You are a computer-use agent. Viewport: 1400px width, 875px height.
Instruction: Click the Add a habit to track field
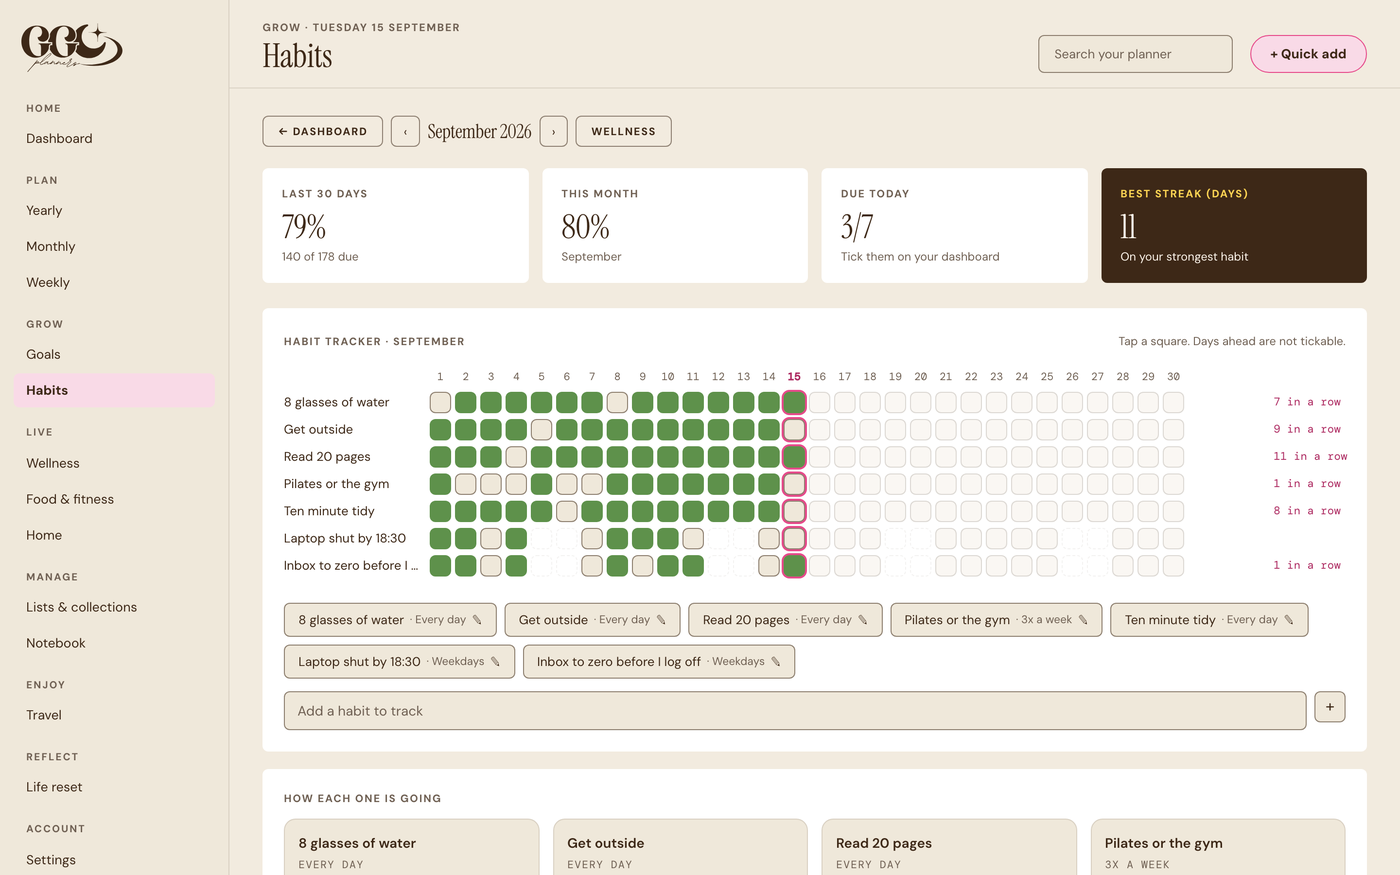[x=795, y=711]
